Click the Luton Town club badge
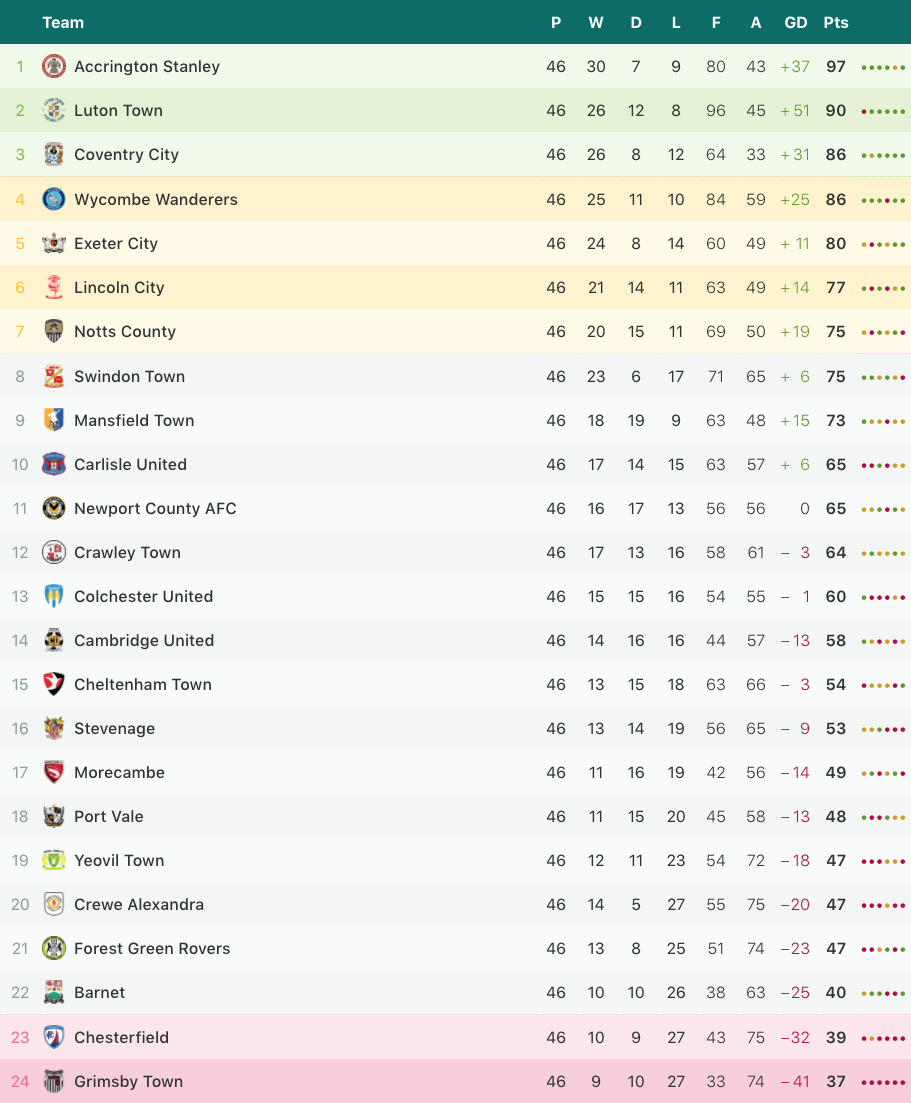This screenshot has height=1103, width=911. point(53,110)
